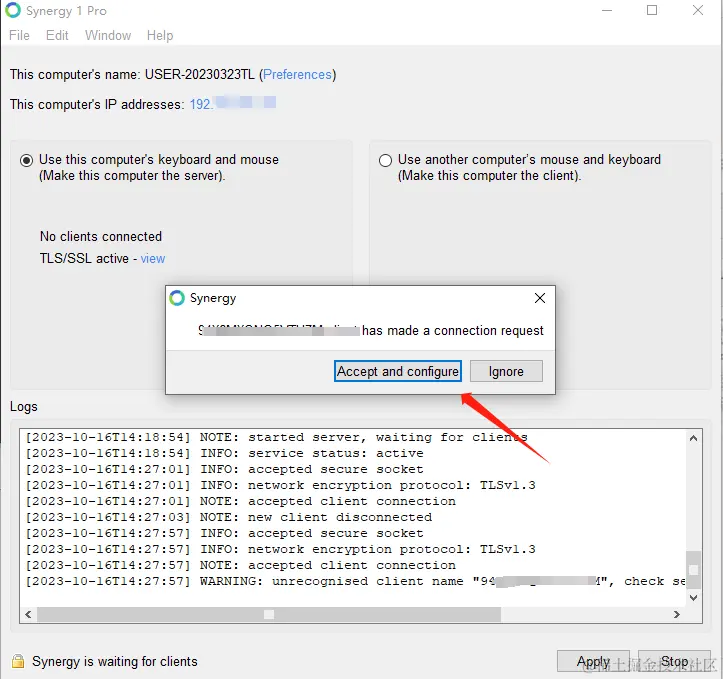Click 'has made a connection request' message
The width and height of the screenshot is (723, 679).
coord(453,331)
